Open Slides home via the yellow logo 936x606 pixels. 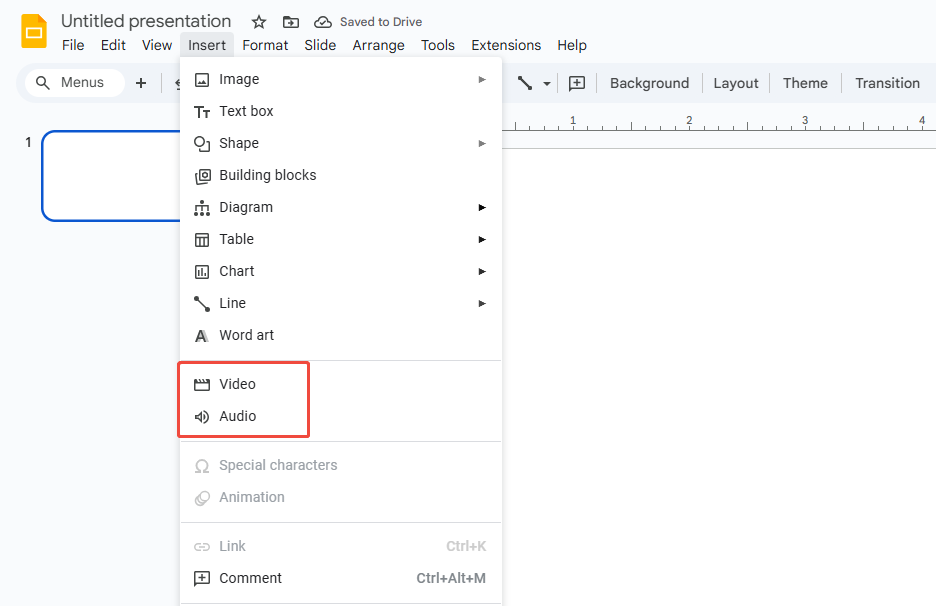pos(33,31)
